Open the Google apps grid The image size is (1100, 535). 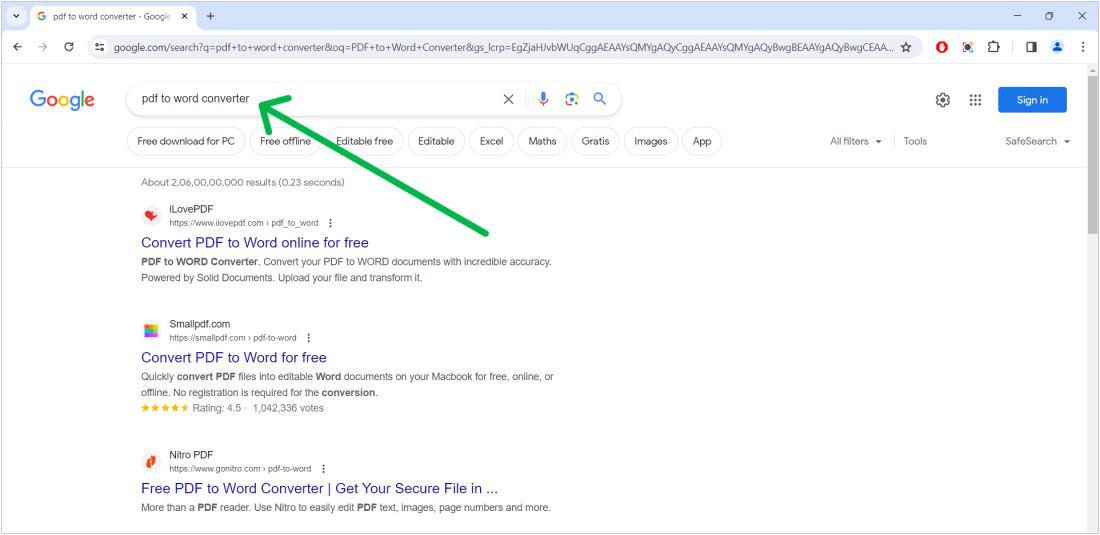975,100
